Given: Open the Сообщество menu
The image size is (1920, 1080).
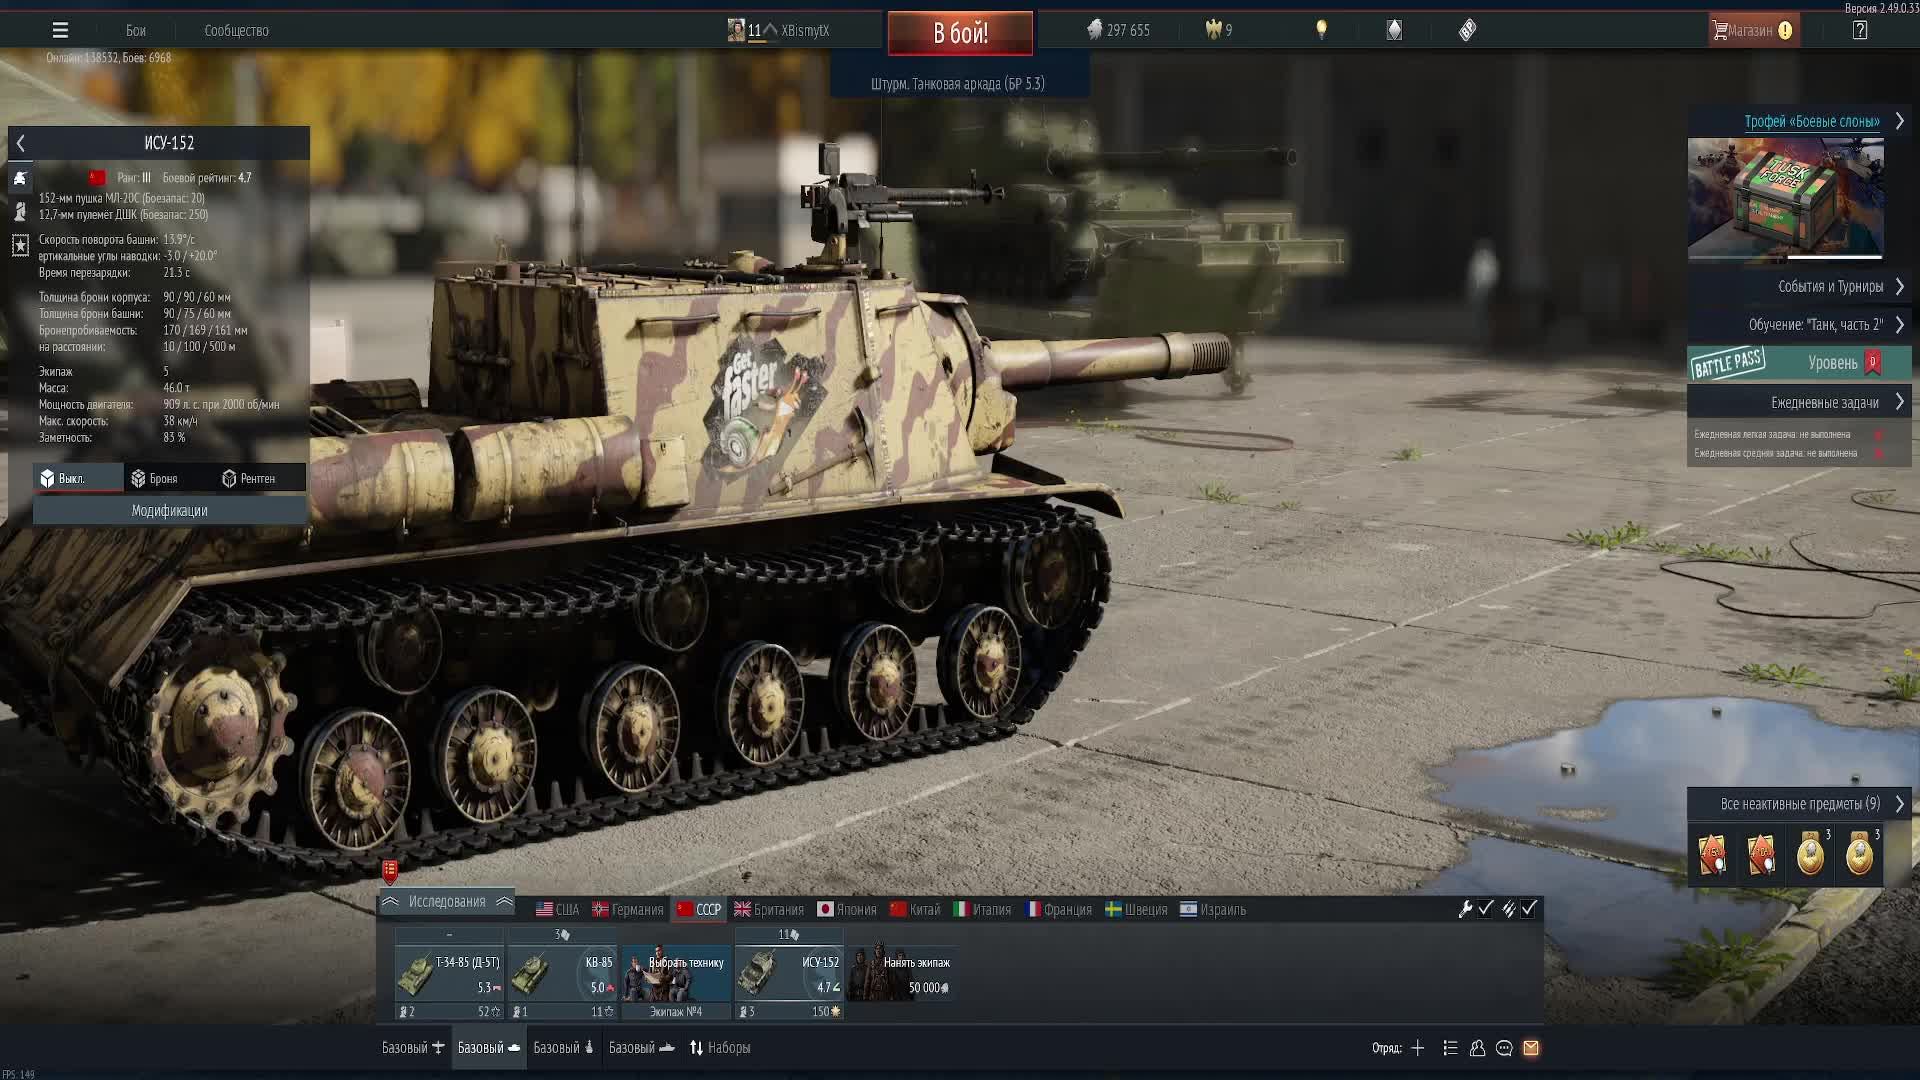Looking at the screenshot, I should [x=237, y=30].
